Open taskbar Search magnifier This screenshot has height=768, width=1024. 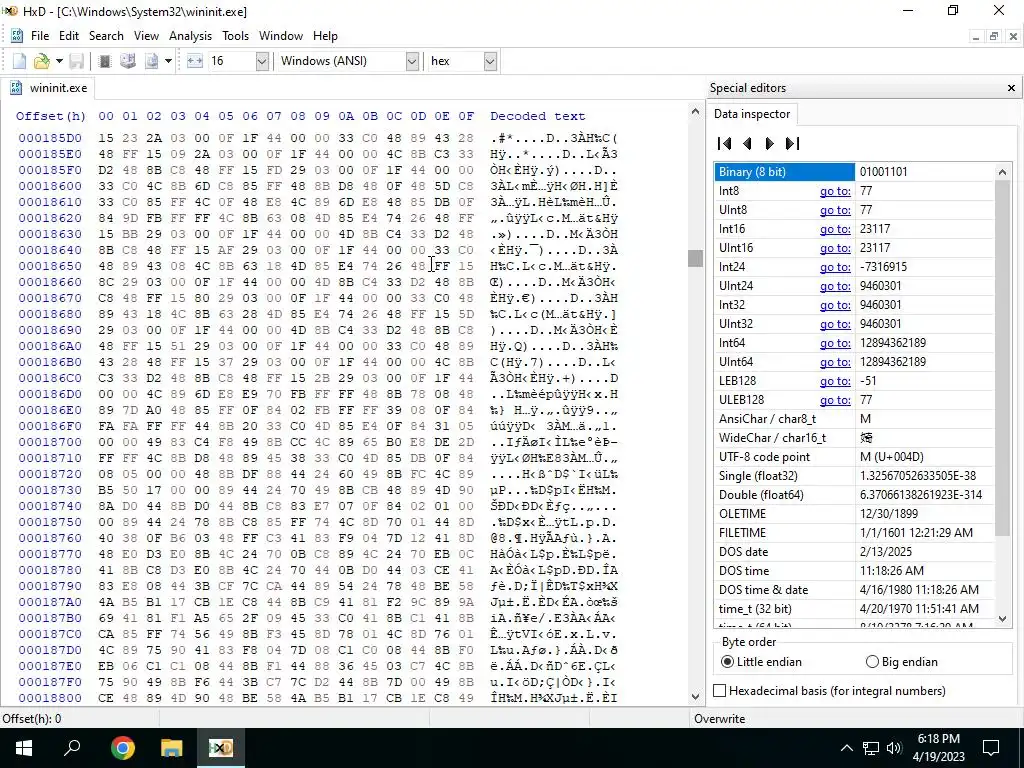pos(72,748)
